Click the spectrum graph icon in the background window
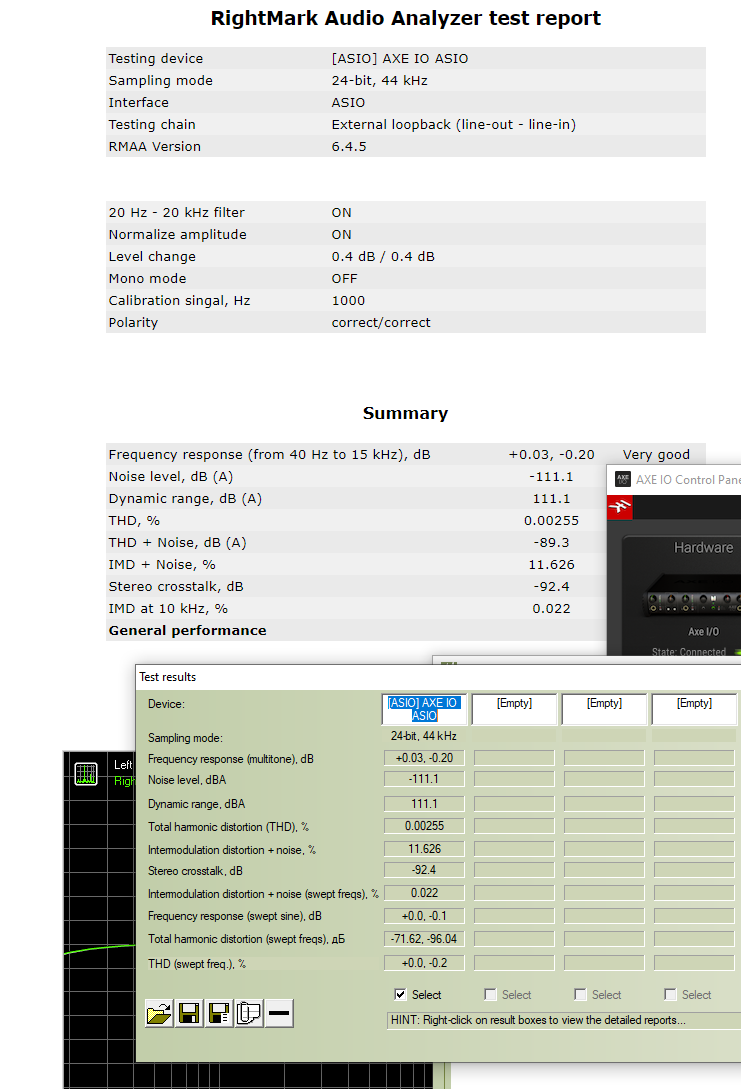Screen dimensions: 741x1089 [x=86, y=774]
